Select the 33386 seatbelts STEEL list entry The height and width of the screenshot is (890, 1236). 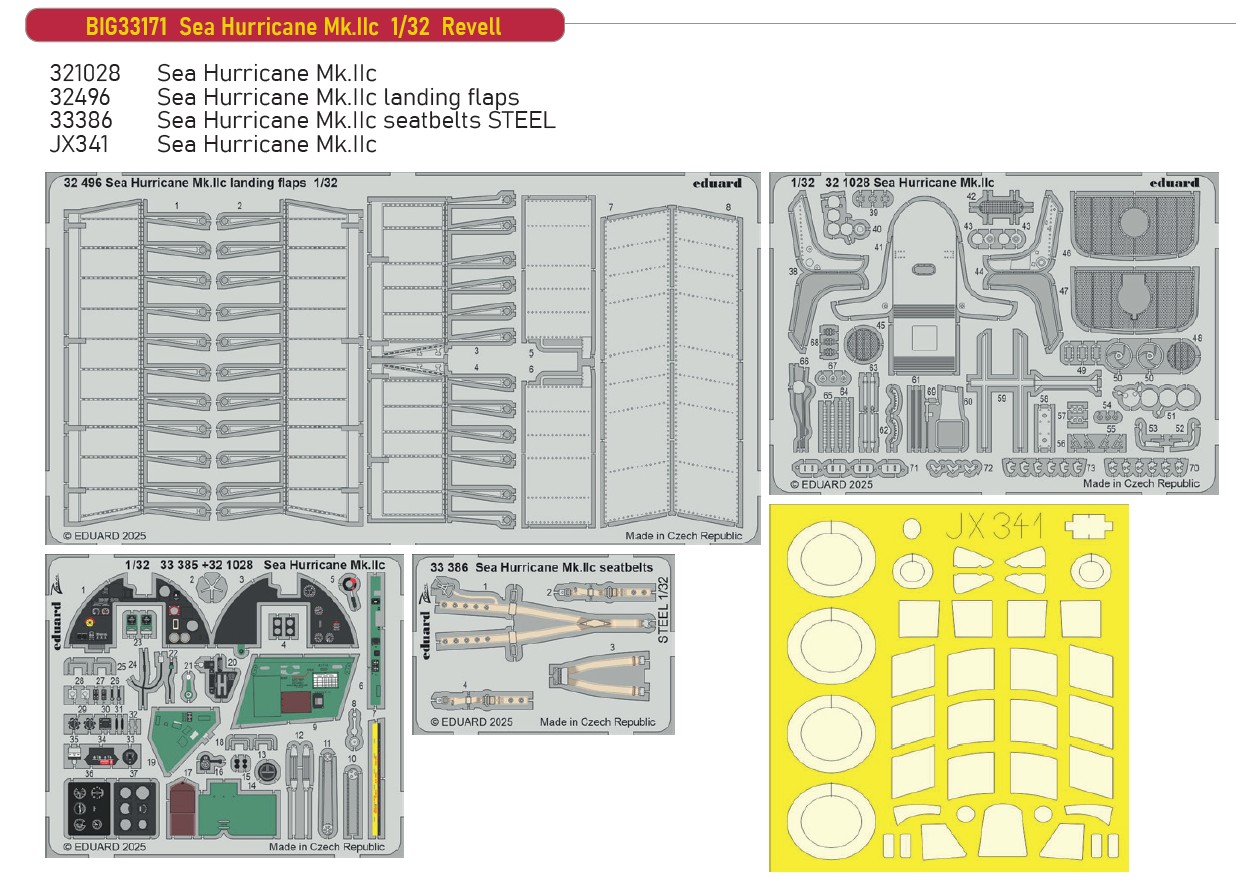[x=301, y=120]
